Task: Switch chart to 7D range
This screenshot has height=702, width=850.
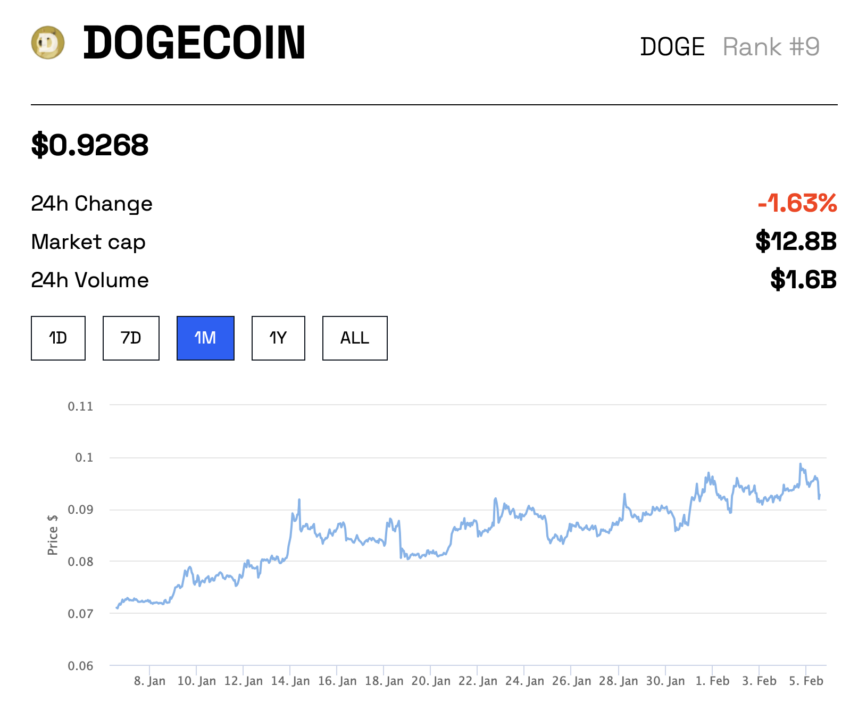Action: click(131, 338)
